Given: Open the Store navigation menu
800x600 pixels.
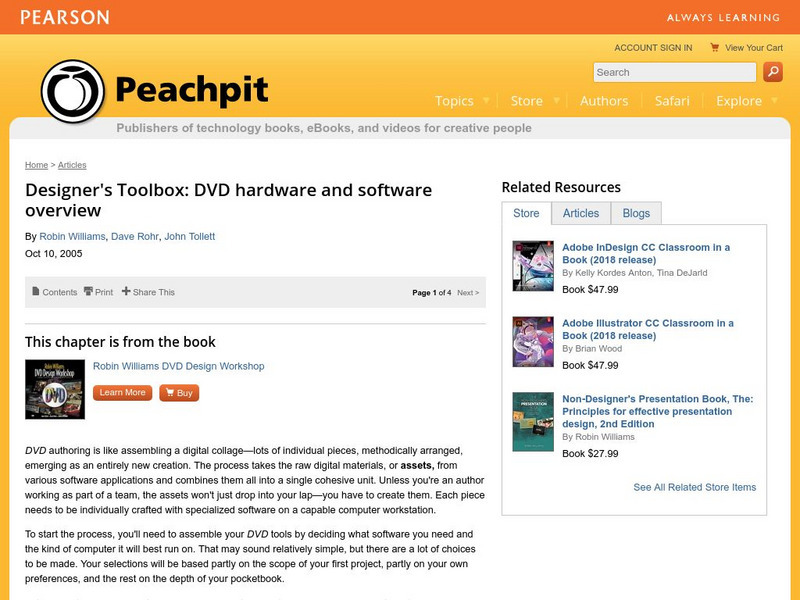Looking at the screenshot, I should 527,101.
